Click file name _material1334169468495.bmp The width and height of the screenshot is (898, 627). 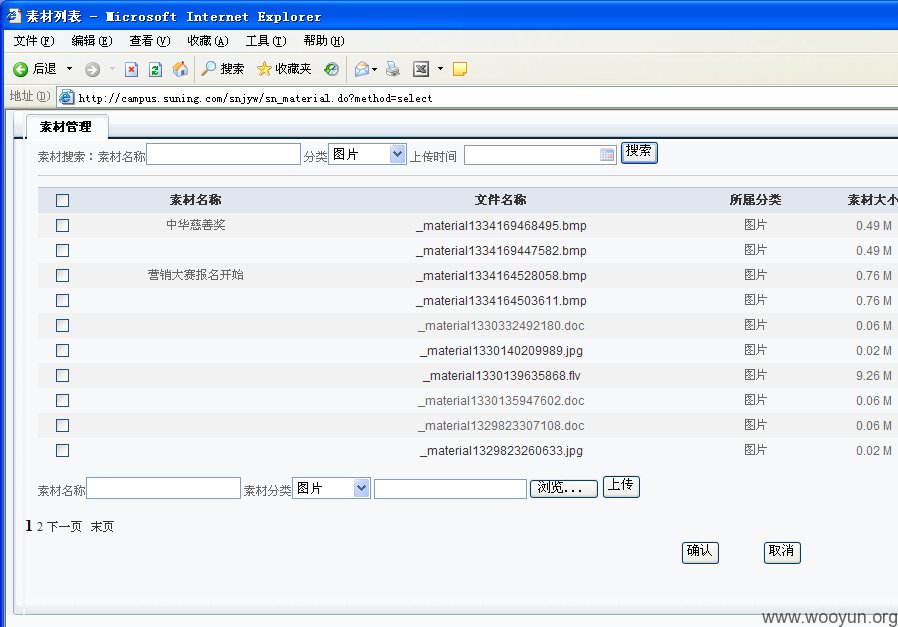tap(501, 226)
